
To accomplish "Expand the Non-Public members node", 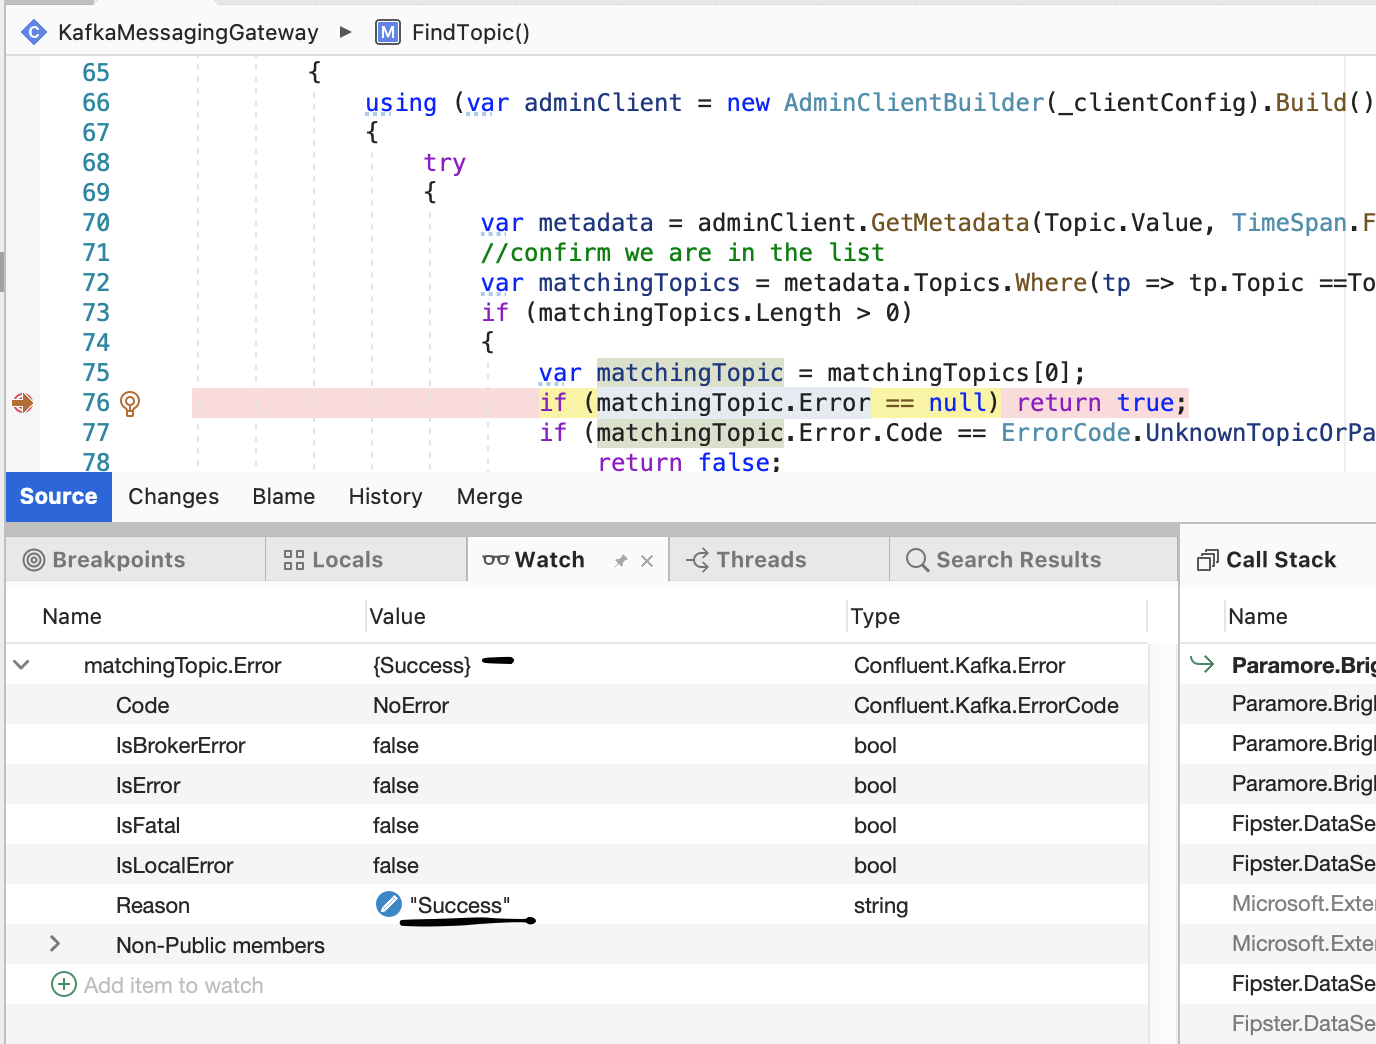I will pos(55,944).
